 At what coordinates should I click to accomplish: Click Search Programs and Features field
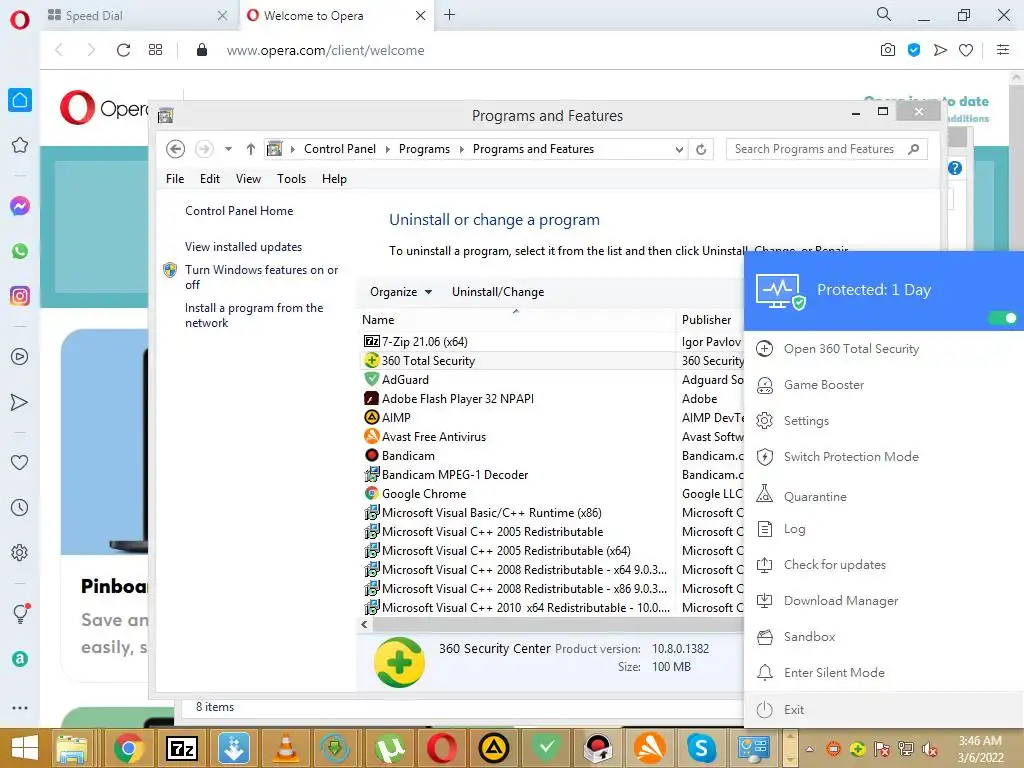[826, 149]
